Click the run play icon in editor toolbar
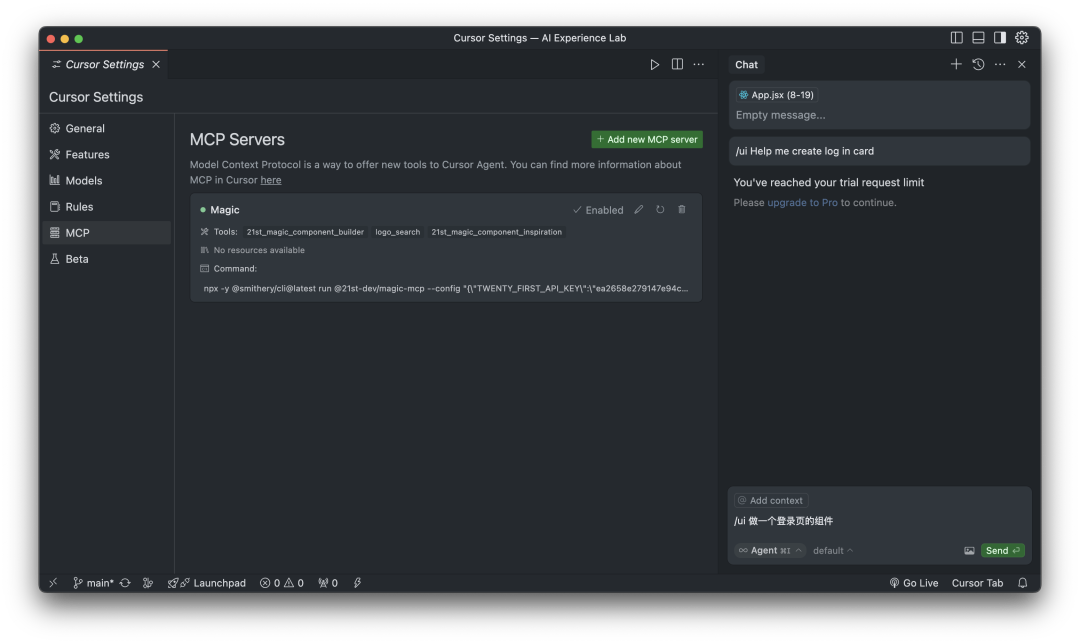Viewport: 1080px width, 644px height. coord(654,64)
